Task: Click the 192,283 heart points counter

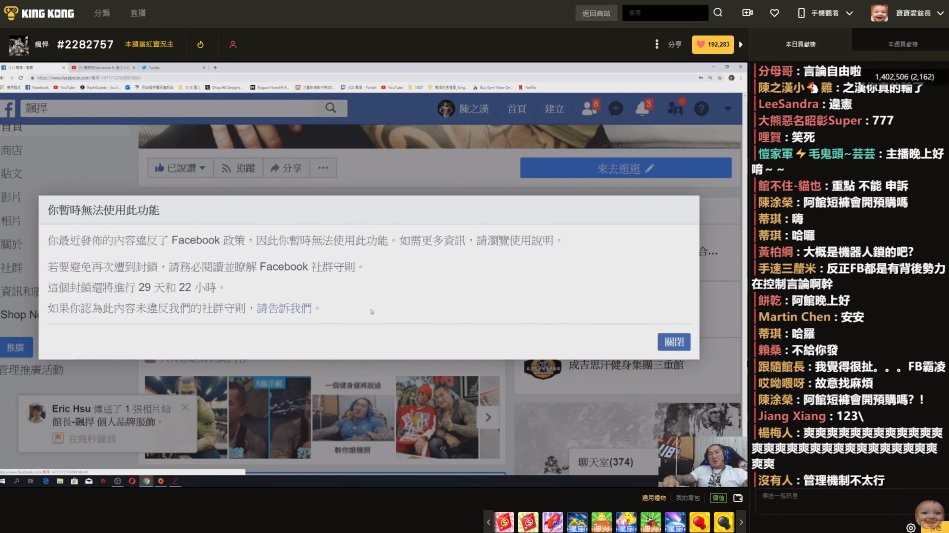Action: point(713,45)
